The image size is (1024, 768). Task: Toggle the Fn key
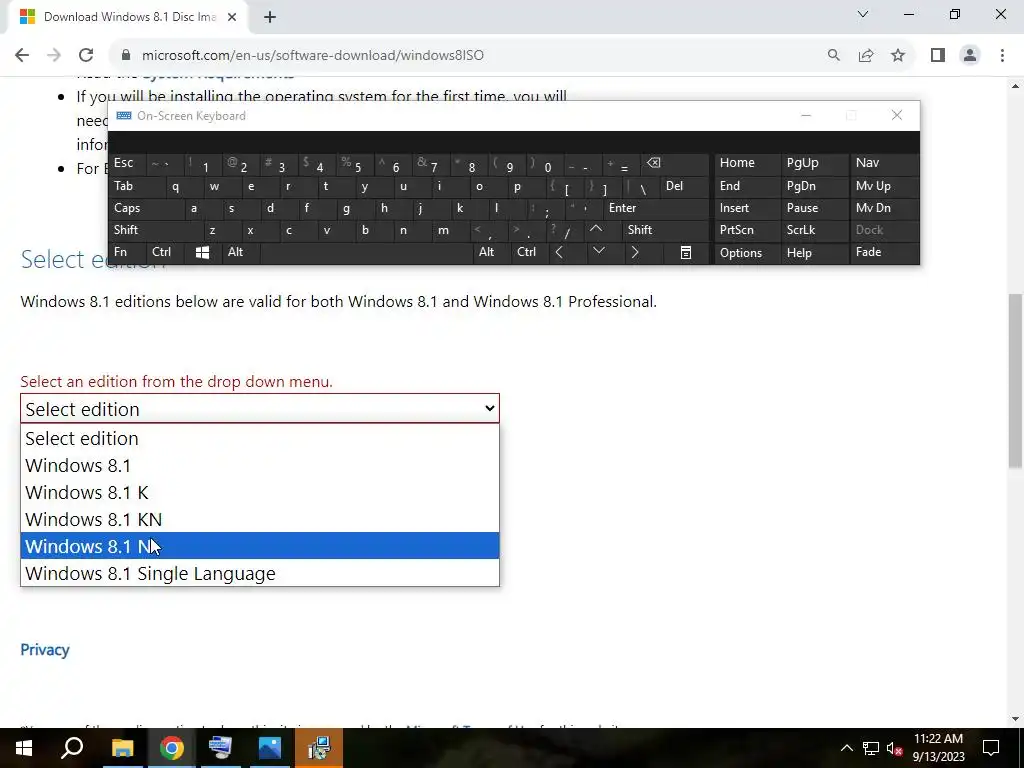tap(128, 252)
